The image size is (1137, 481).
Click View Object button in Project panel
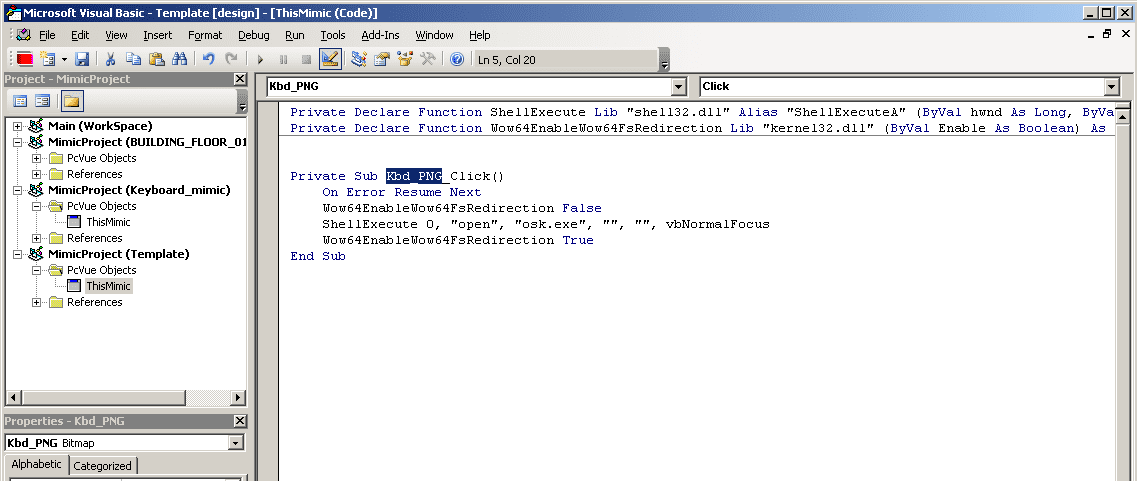[42, 101]
